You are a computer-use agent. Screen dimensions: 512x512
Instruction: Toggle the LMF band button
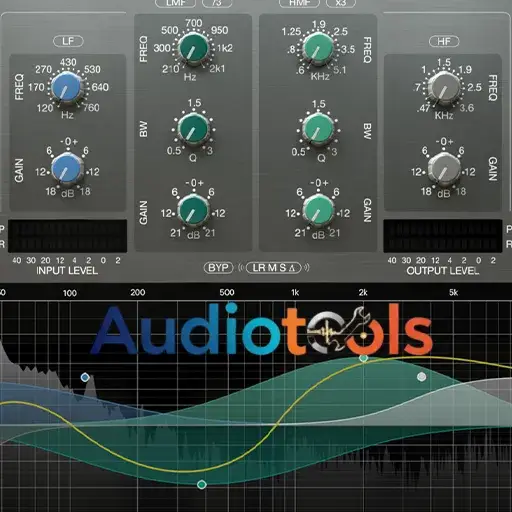176,3
